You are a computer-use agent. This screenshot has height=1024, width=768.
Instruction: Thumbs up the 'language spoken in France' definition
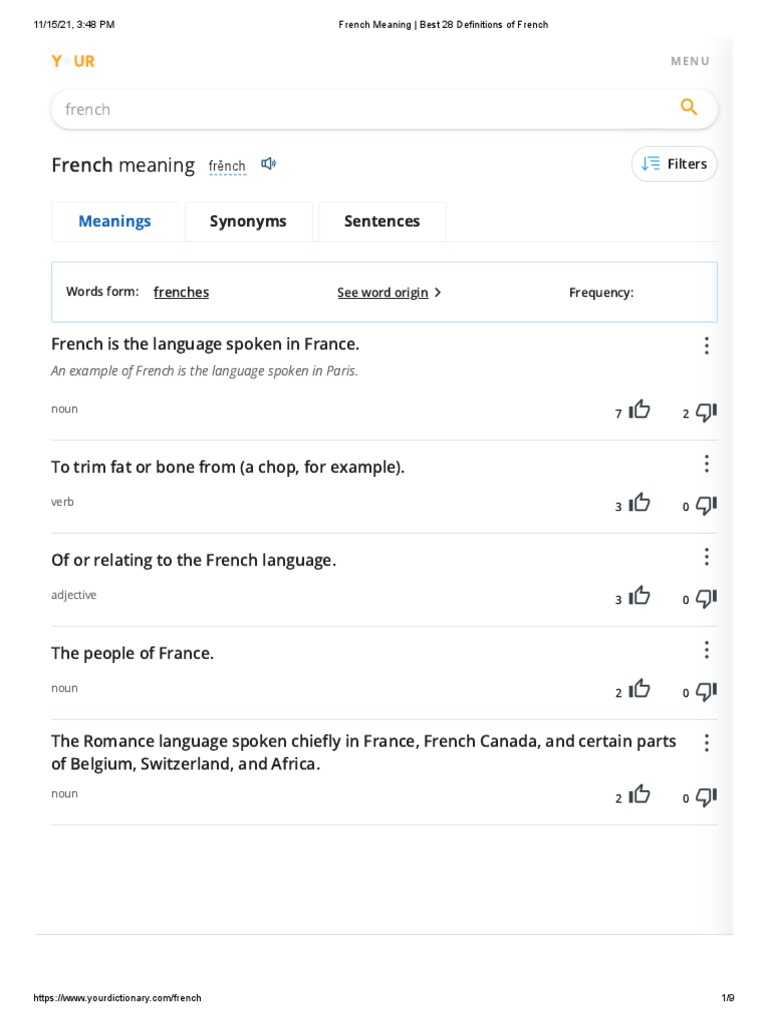pyautogui.click(x=640, y=410)
